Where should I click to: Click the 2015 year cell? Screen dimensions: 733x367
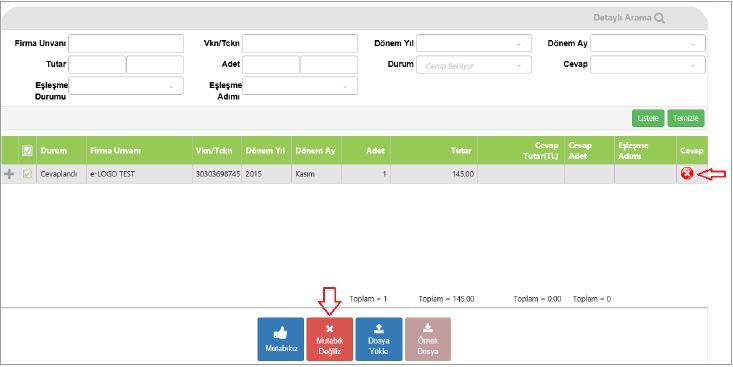pos(266,174)
